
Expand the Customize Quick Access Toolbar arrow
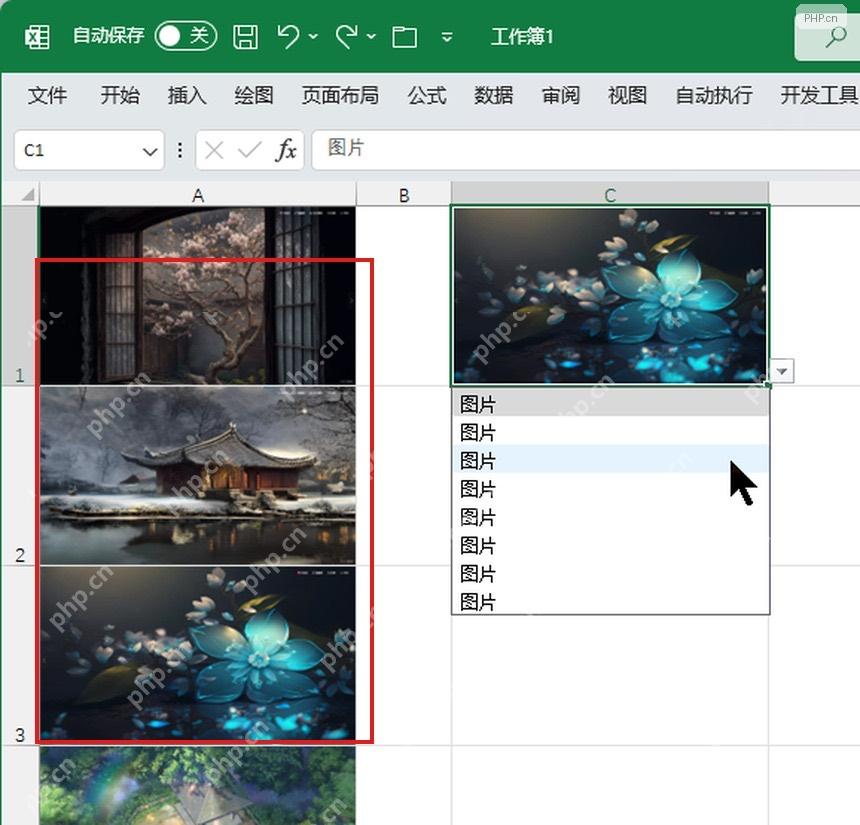(x=447, y=37)
